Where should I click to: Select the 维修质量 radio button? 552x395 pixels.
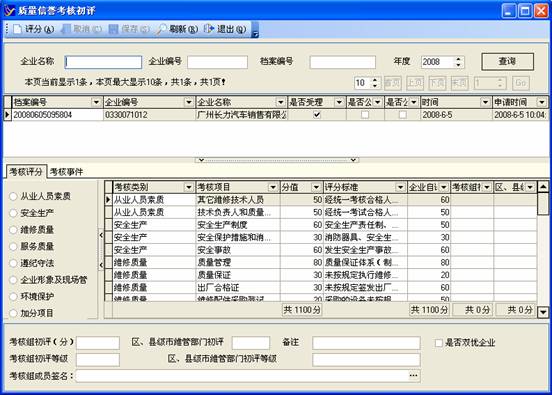point(13,230)
